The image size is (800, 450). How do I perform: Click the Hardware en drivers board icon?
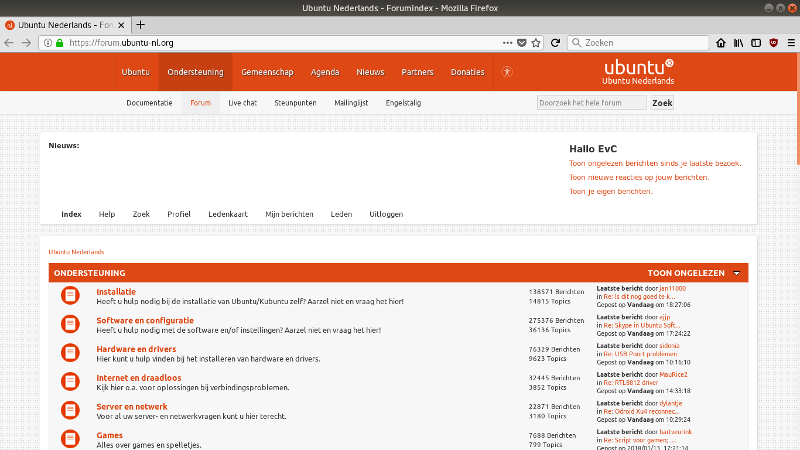point(70,352)
